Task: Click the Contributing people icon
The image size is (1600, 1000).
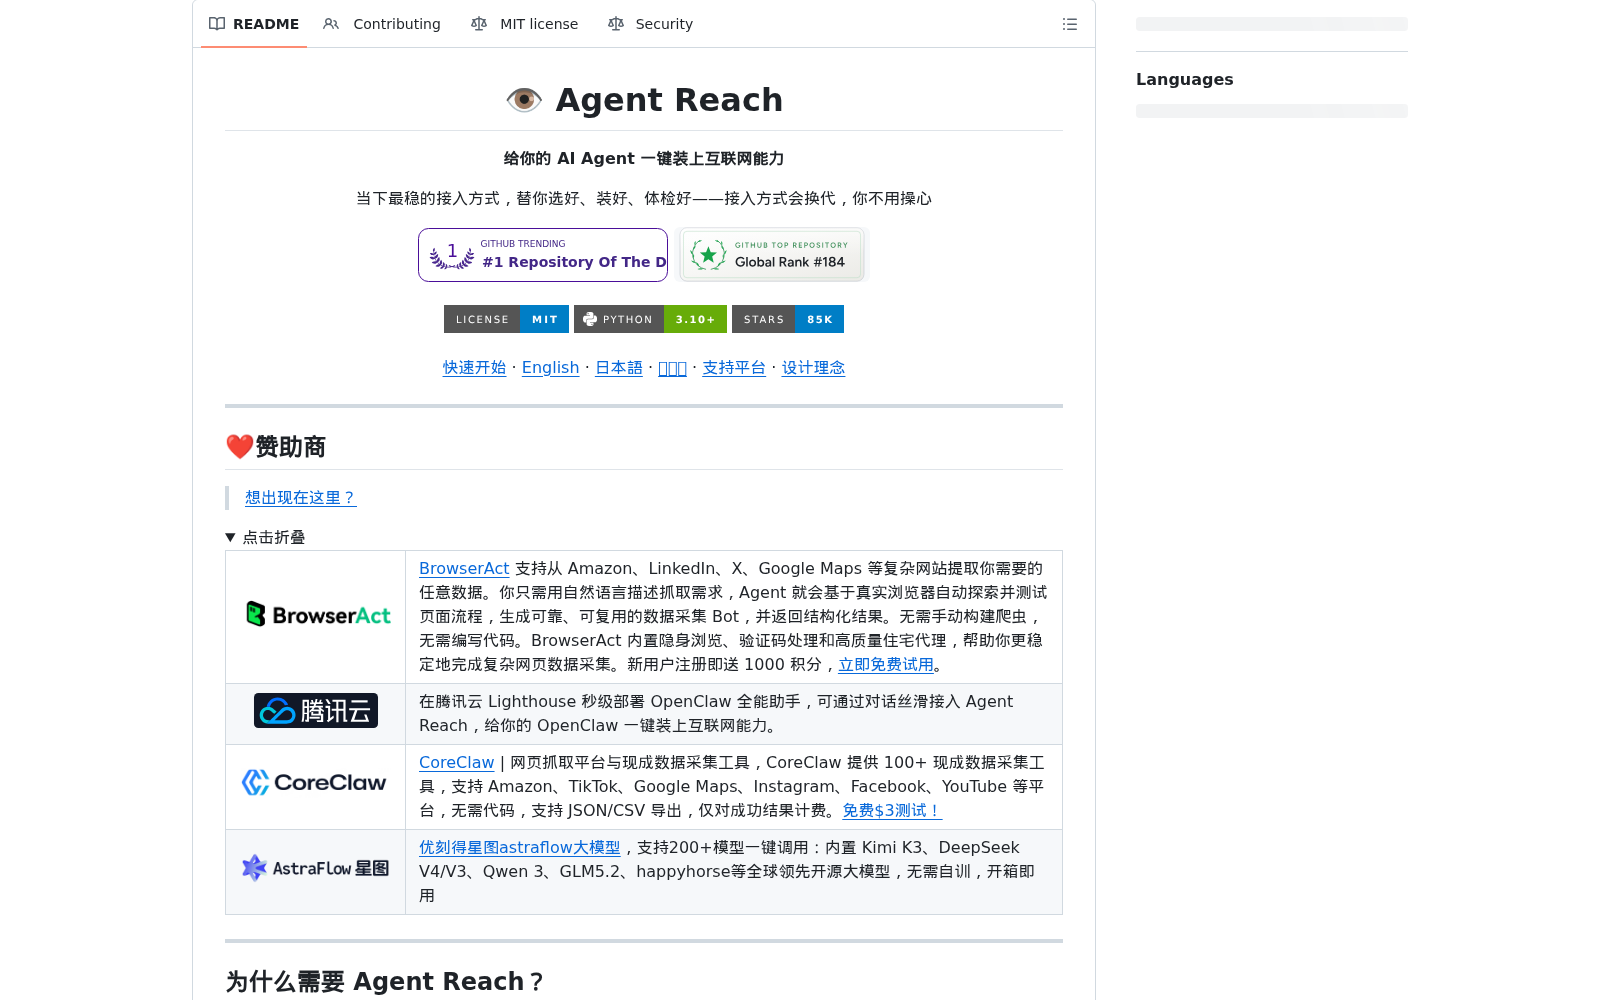Action: (331, 24)
